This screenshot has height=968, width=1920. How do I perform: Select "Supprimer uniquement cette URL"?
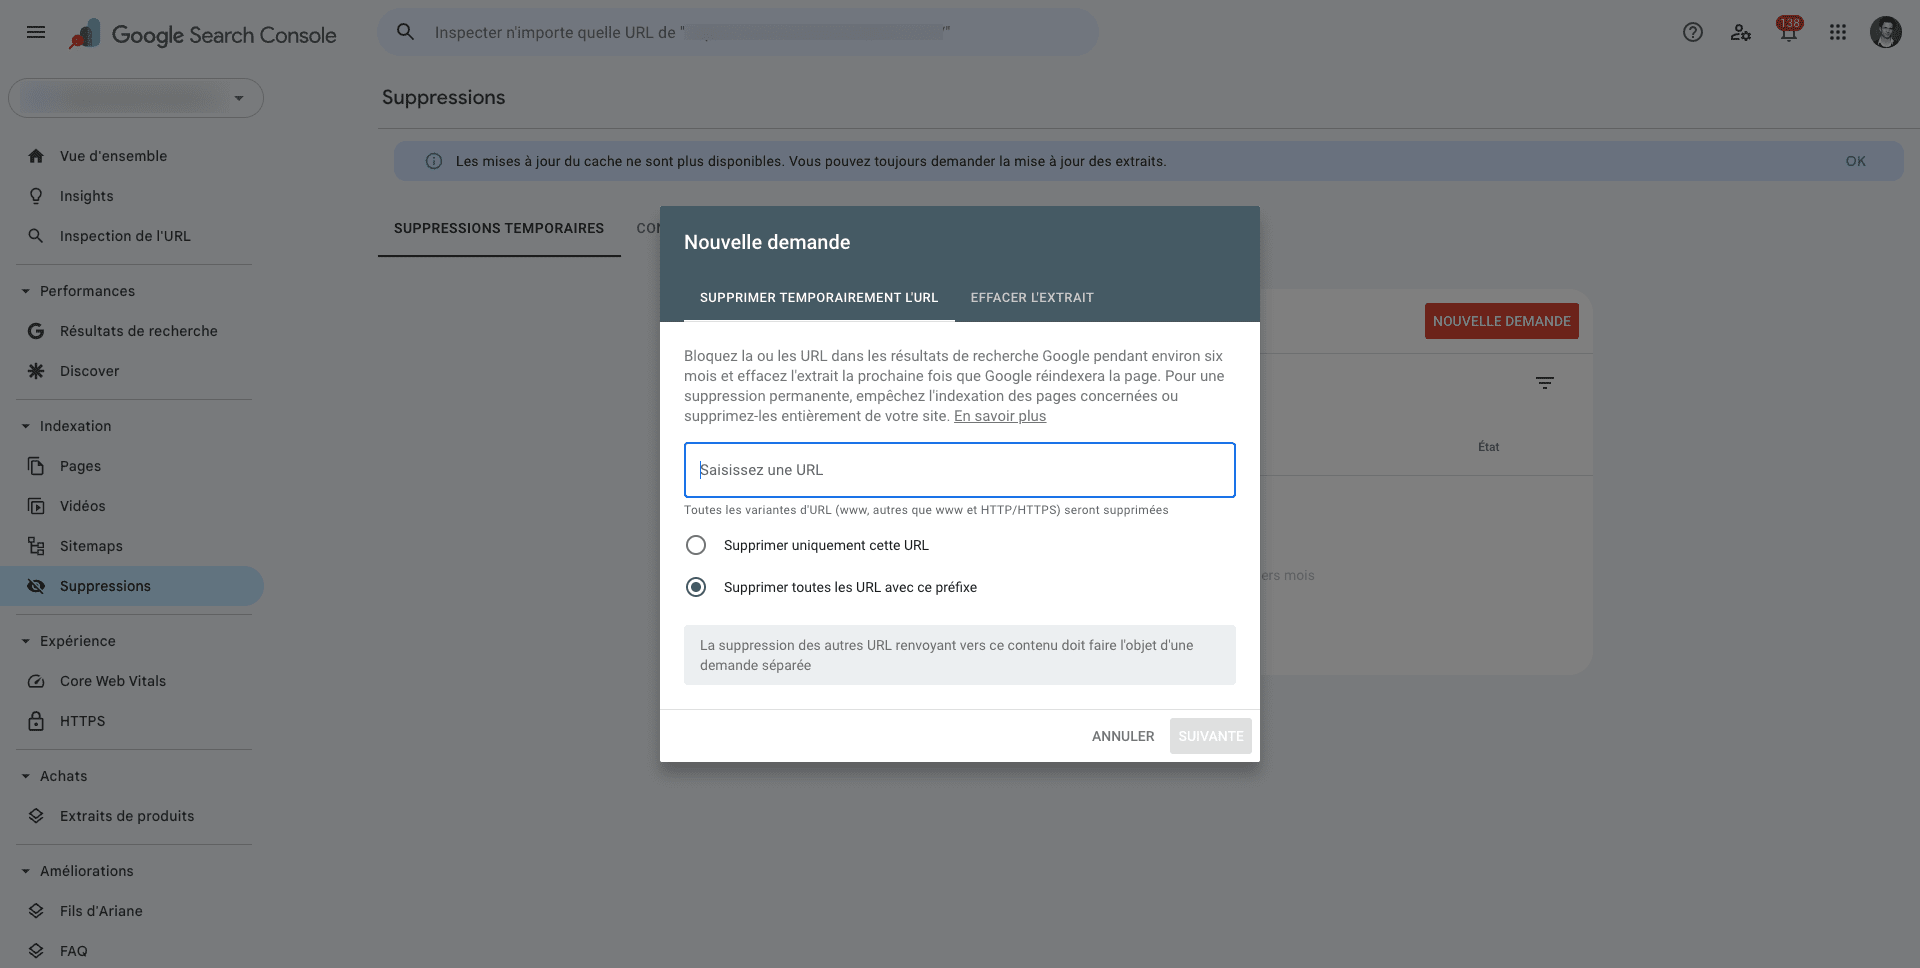coord(696,545)
